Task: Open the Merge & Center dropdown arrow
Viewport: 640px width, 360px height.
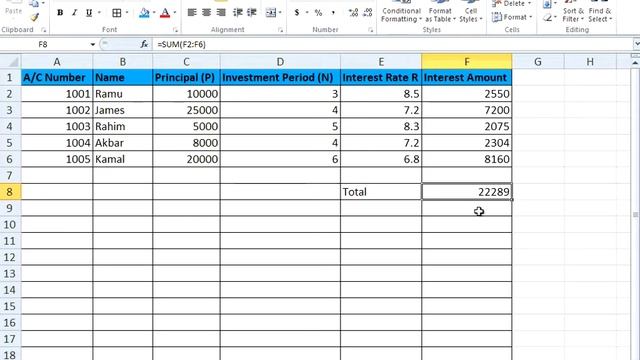Action: pos(280,13)
